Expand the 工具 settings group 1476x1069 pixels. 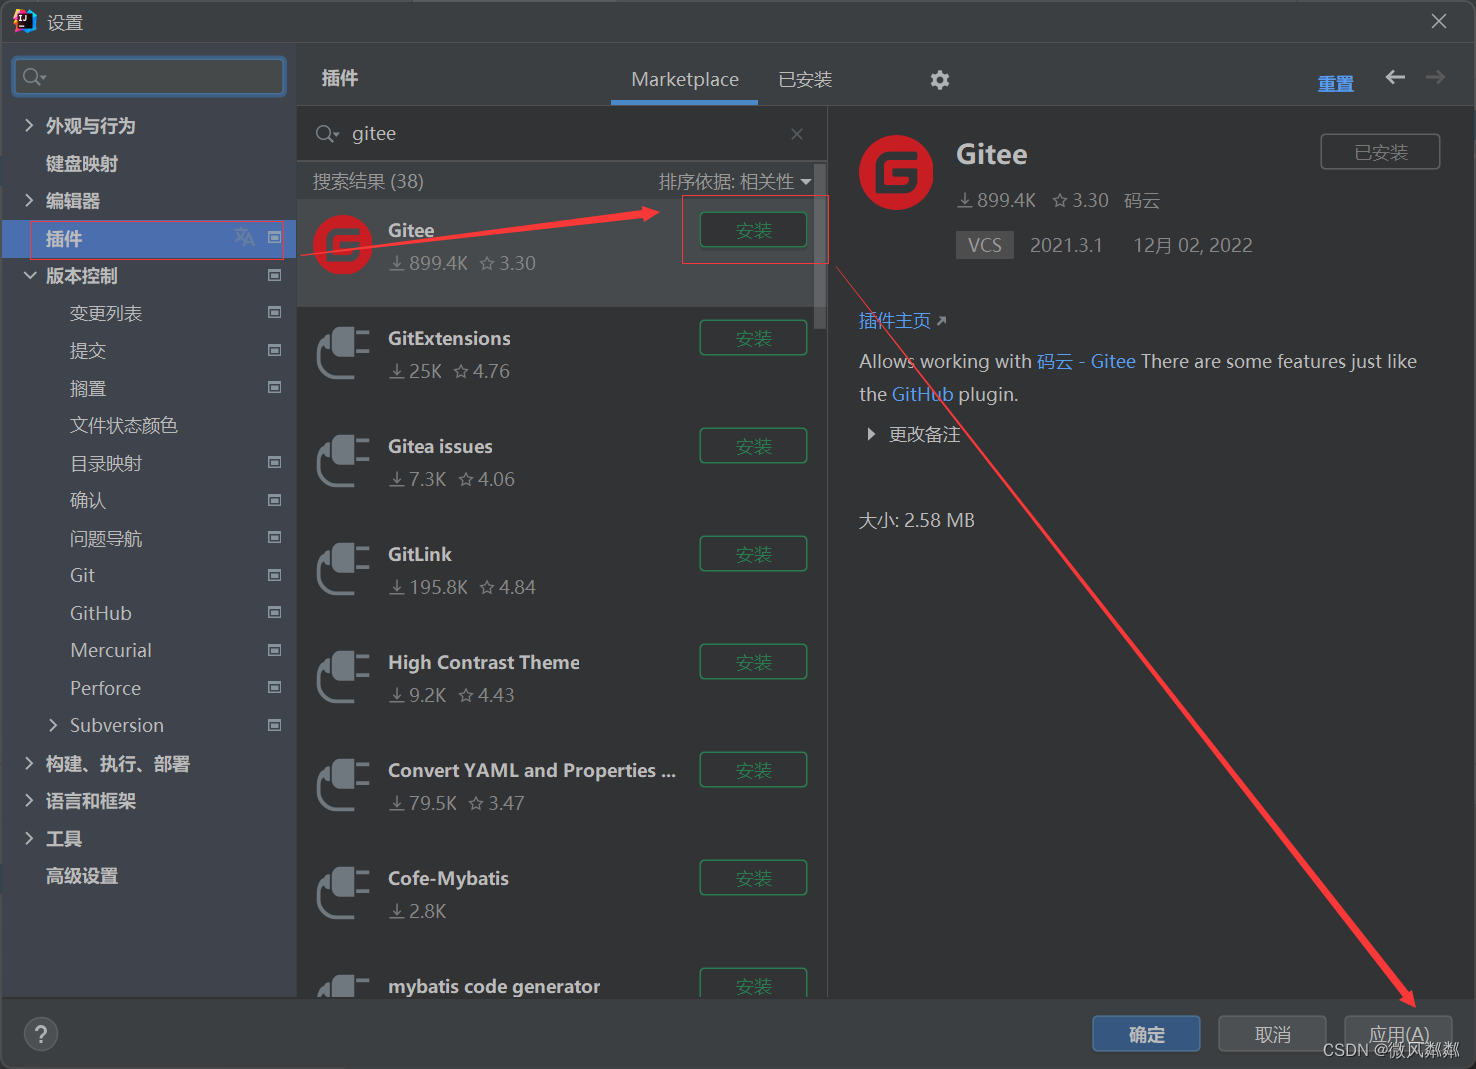tap(29, 838)
